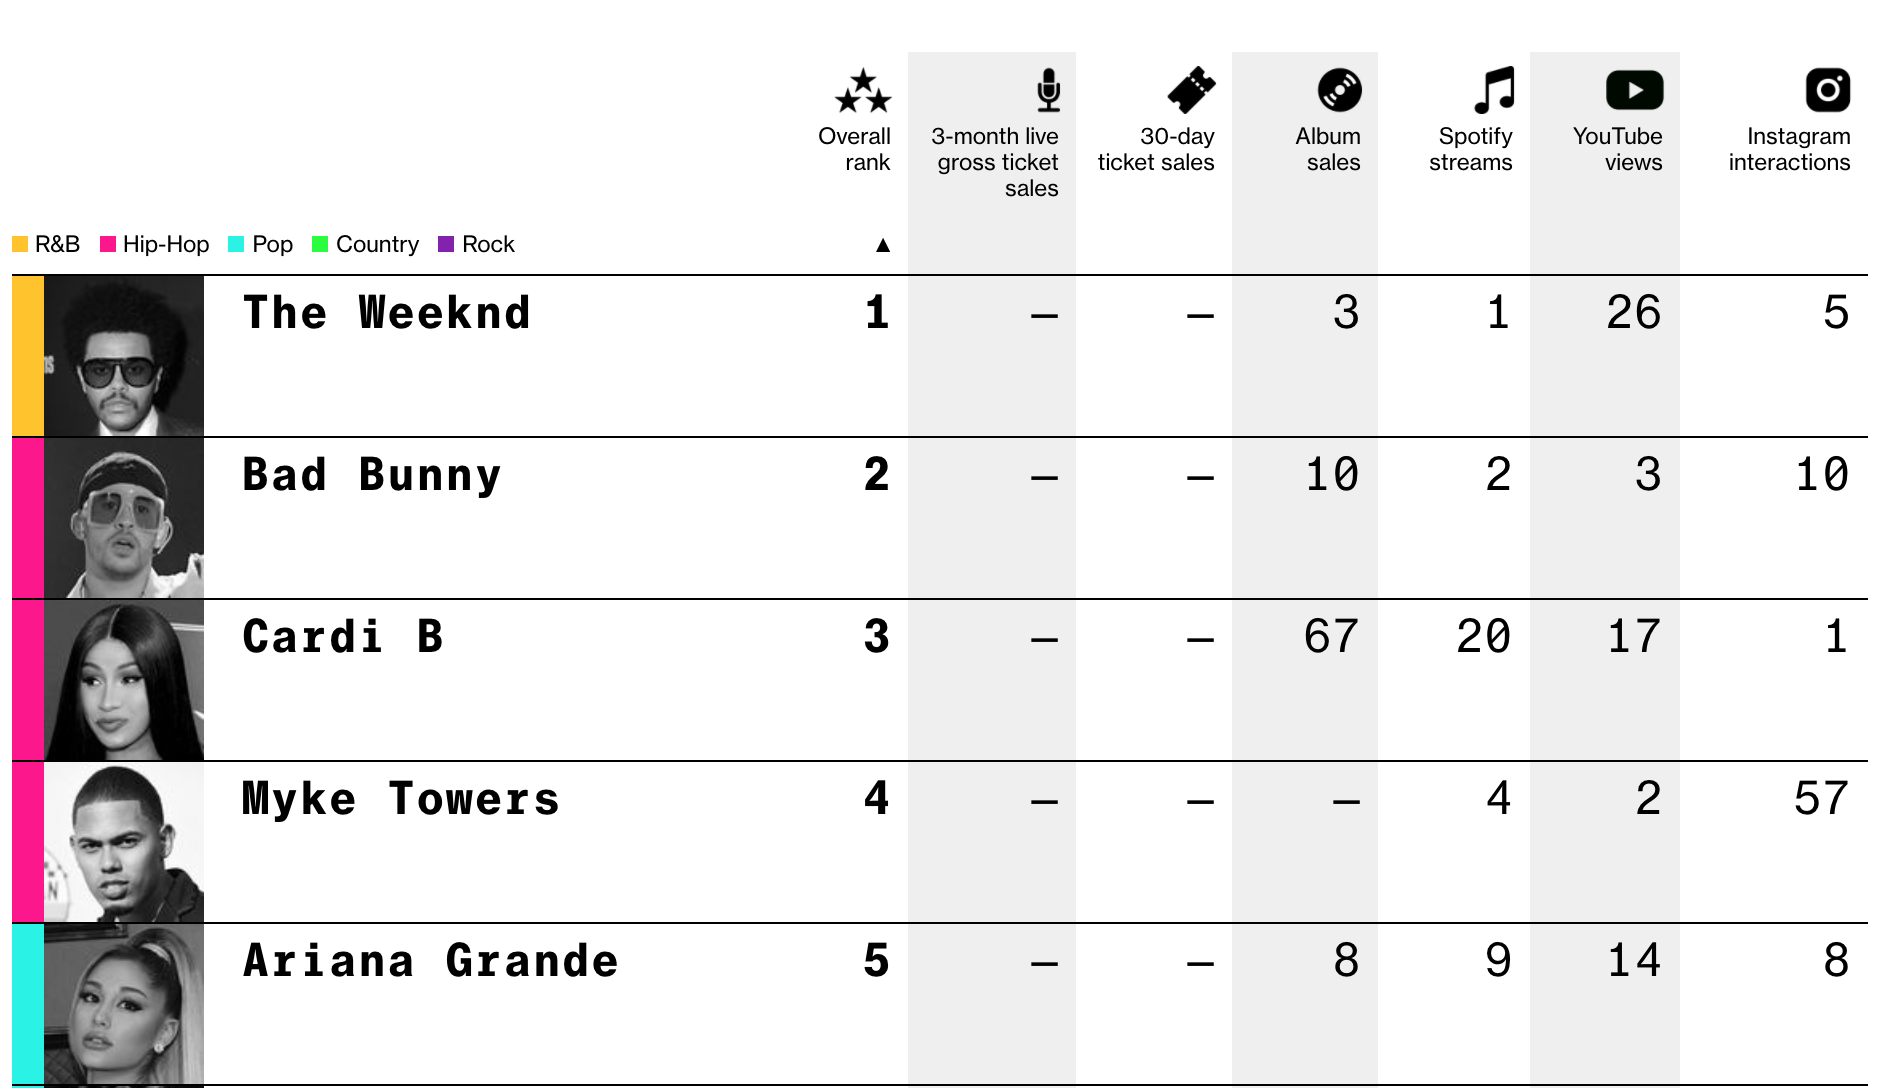The image size is (1888, 1088).
Task: Click the YouTube views play icon
Action: point(1634,90)
